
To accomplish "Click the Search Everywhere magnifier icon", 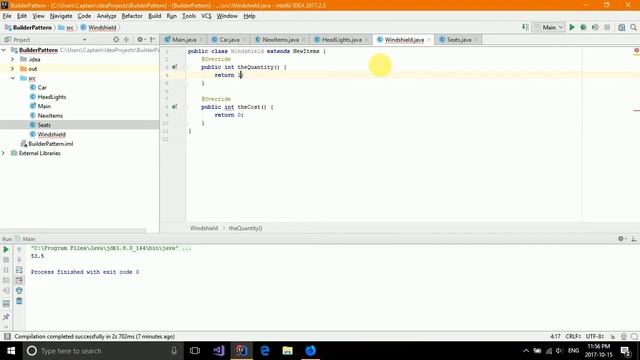I will pyautogui.click(x=633, y=27).
